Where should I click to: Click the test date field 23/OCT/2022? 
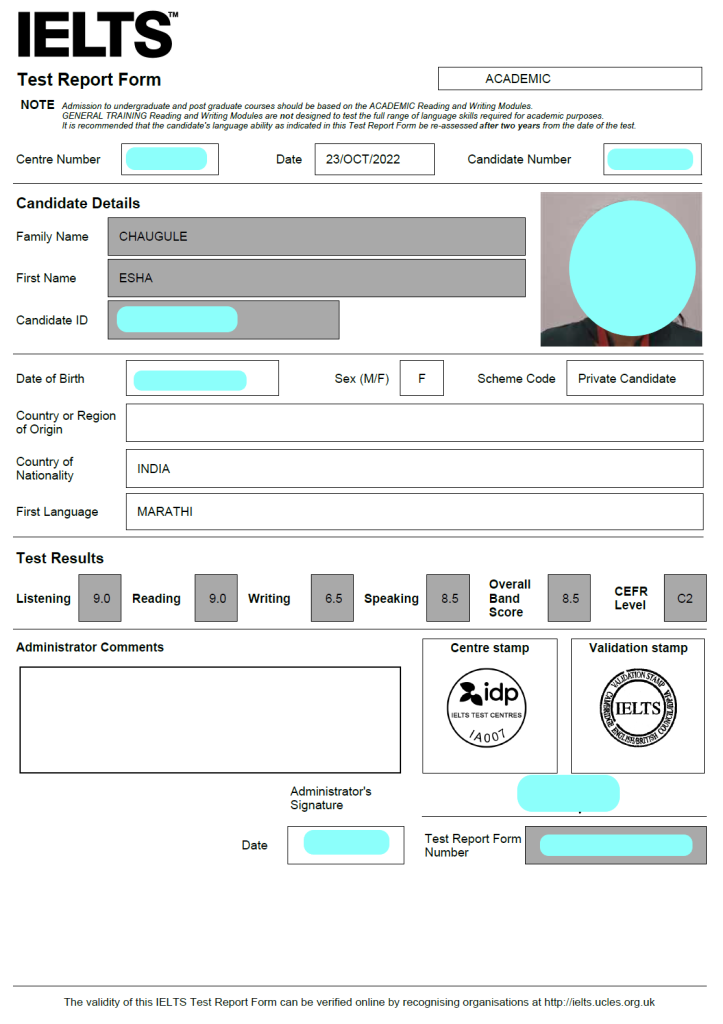[x=374, y=159]
